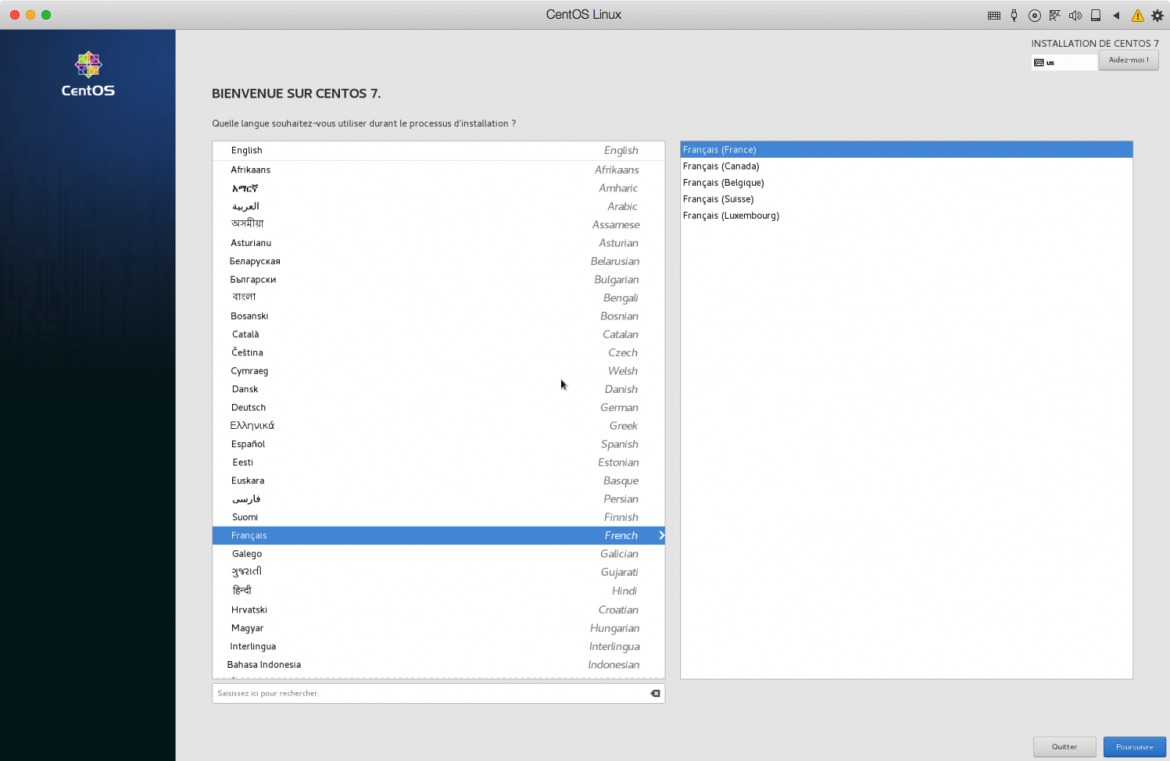Focus the language search input field
Screen dimensions: 1170x761
pyautogui.click(x=428, y=693)
